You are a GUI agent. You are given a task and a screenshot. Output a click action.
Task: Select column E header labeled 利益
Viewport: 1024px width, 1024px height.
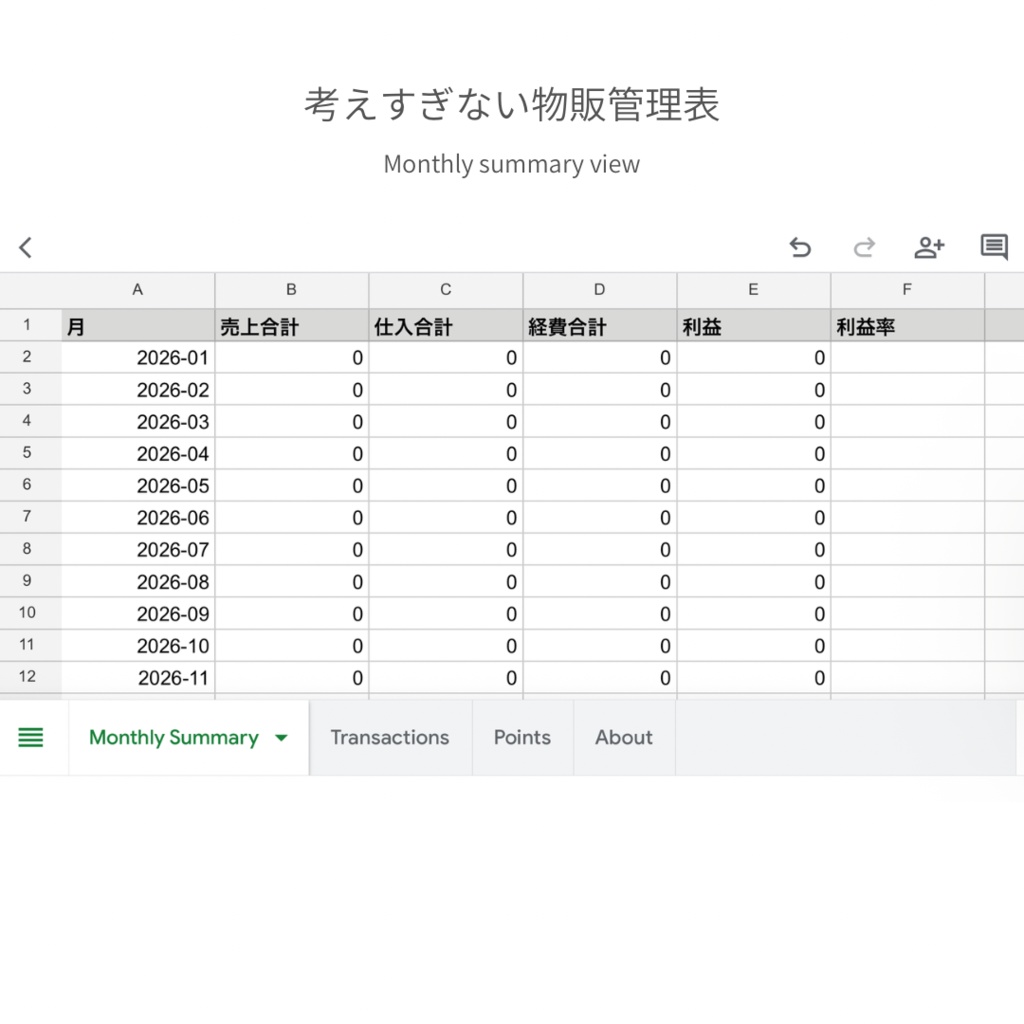pyautogui.click(x=752, y=289)
